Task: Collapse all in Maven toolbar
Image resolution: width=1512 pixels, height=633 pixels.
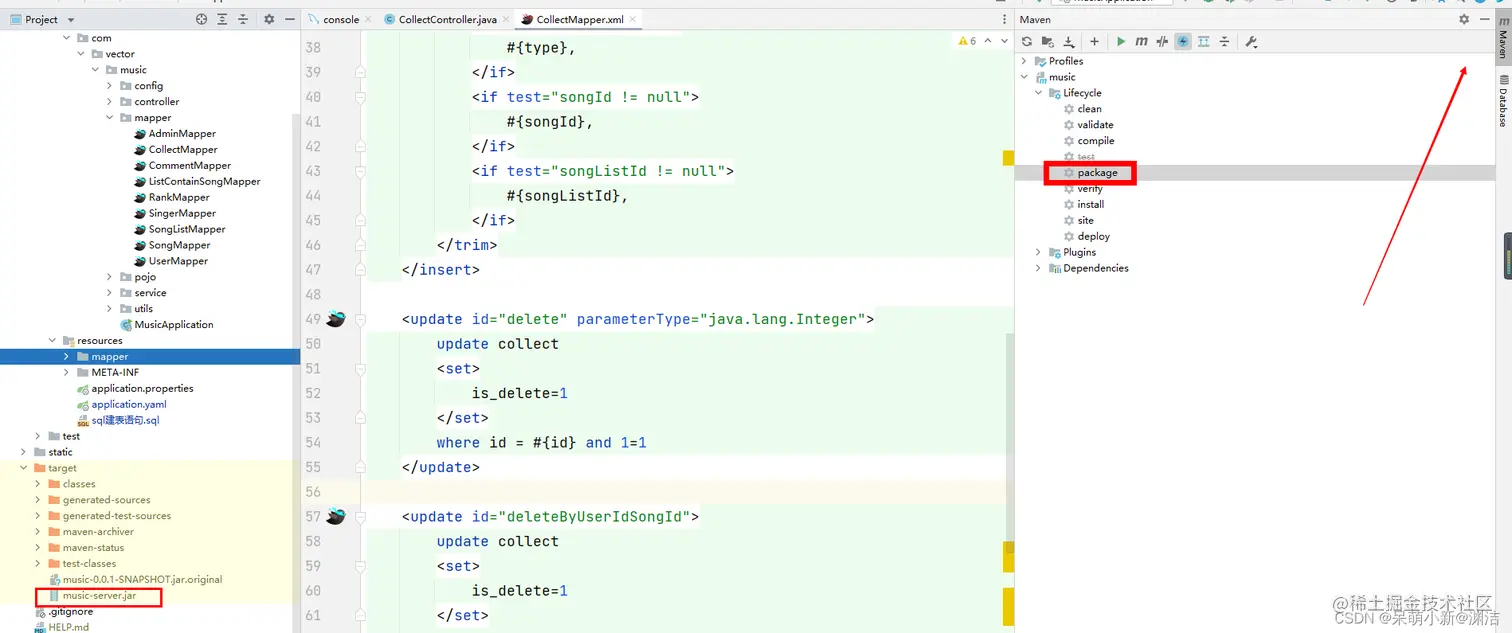Action: [x=1224, y=41]
